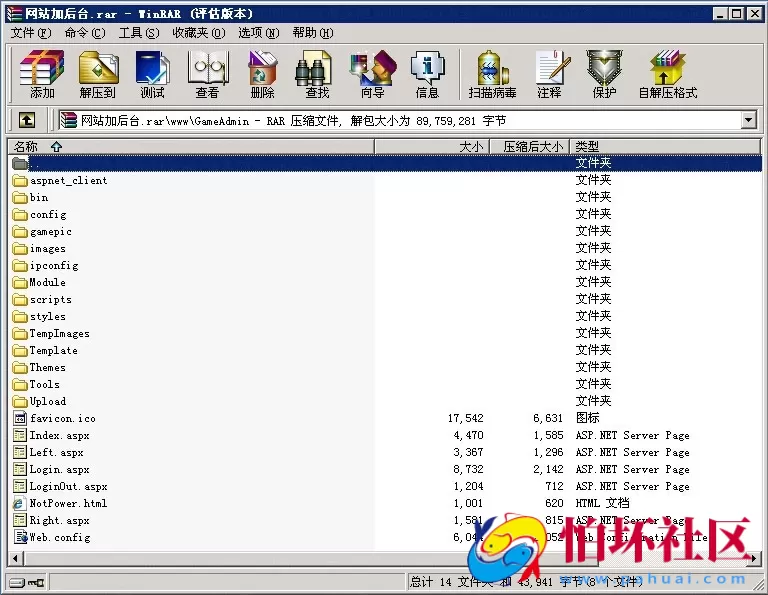Open the File (文件) menu
Image resolution: width=768 pixels, height=595 pixels.
pyautogui.click(x=31, y=33)
